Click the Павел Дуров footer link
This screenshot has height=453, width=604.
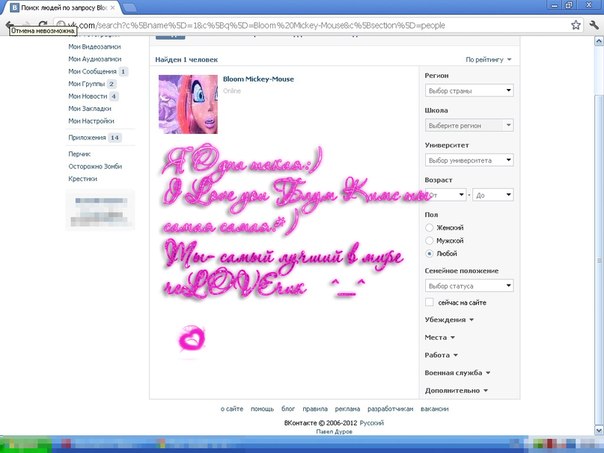point(334,431)
